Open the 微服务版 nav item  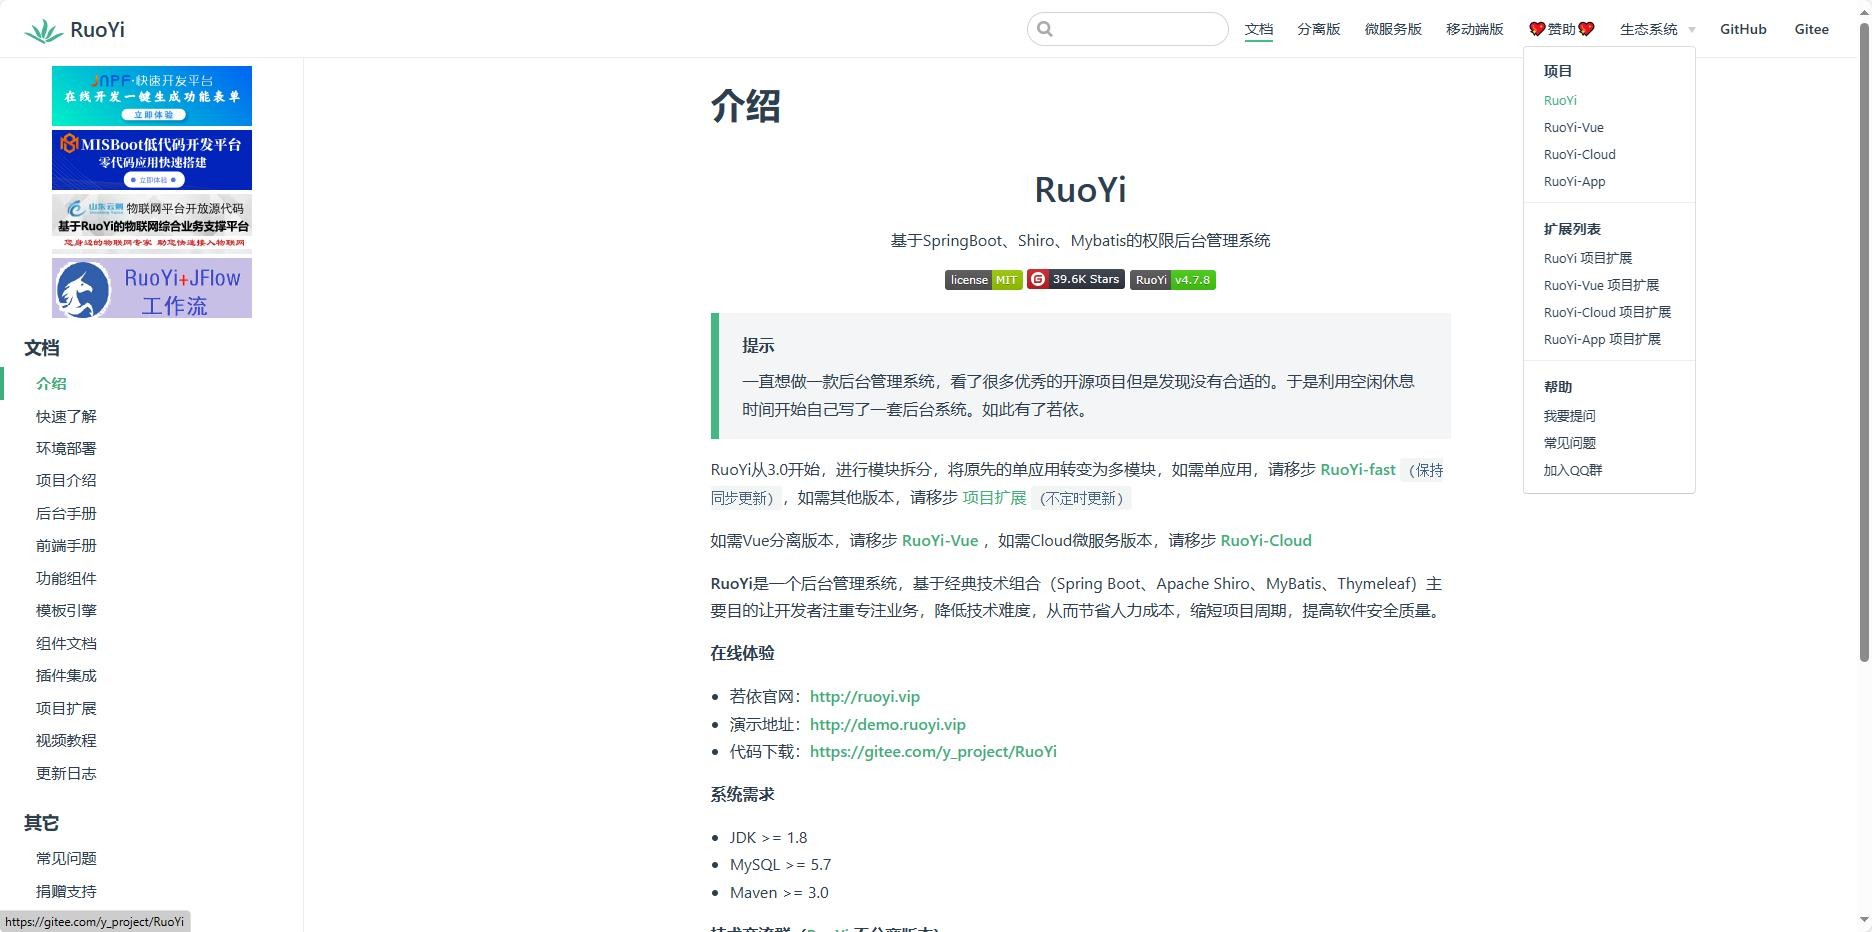point(1392,29)
